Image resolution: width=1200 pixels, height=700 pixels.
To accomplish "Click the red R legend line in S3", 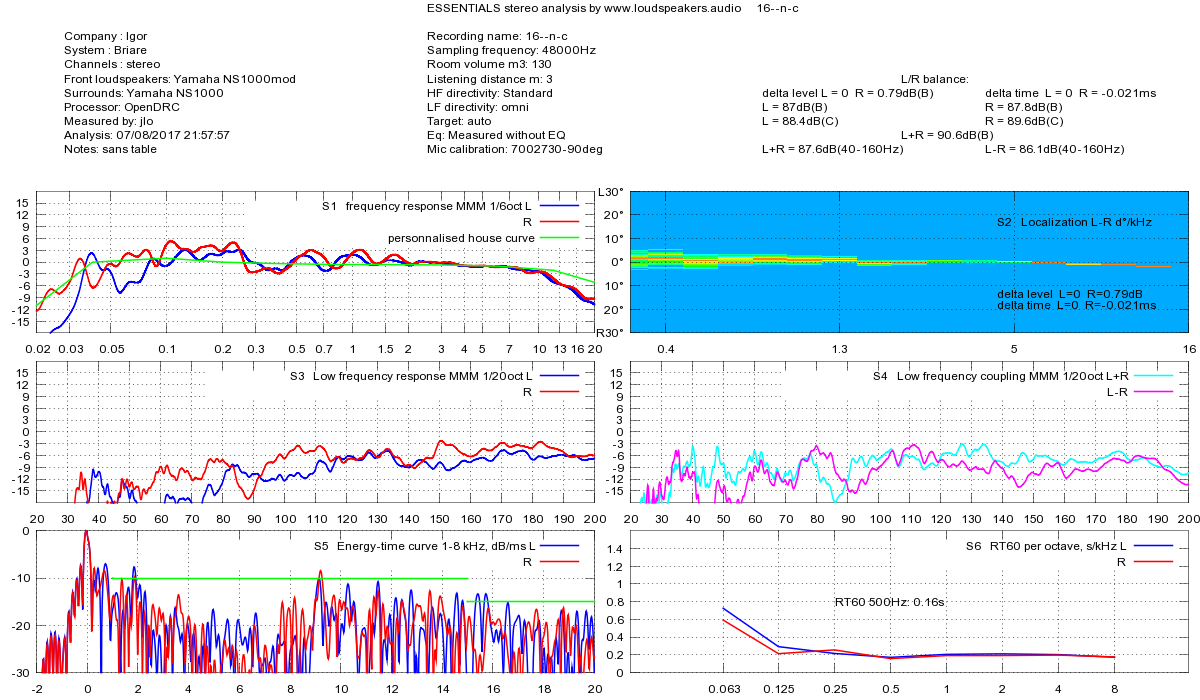I will tap(560, 391).
